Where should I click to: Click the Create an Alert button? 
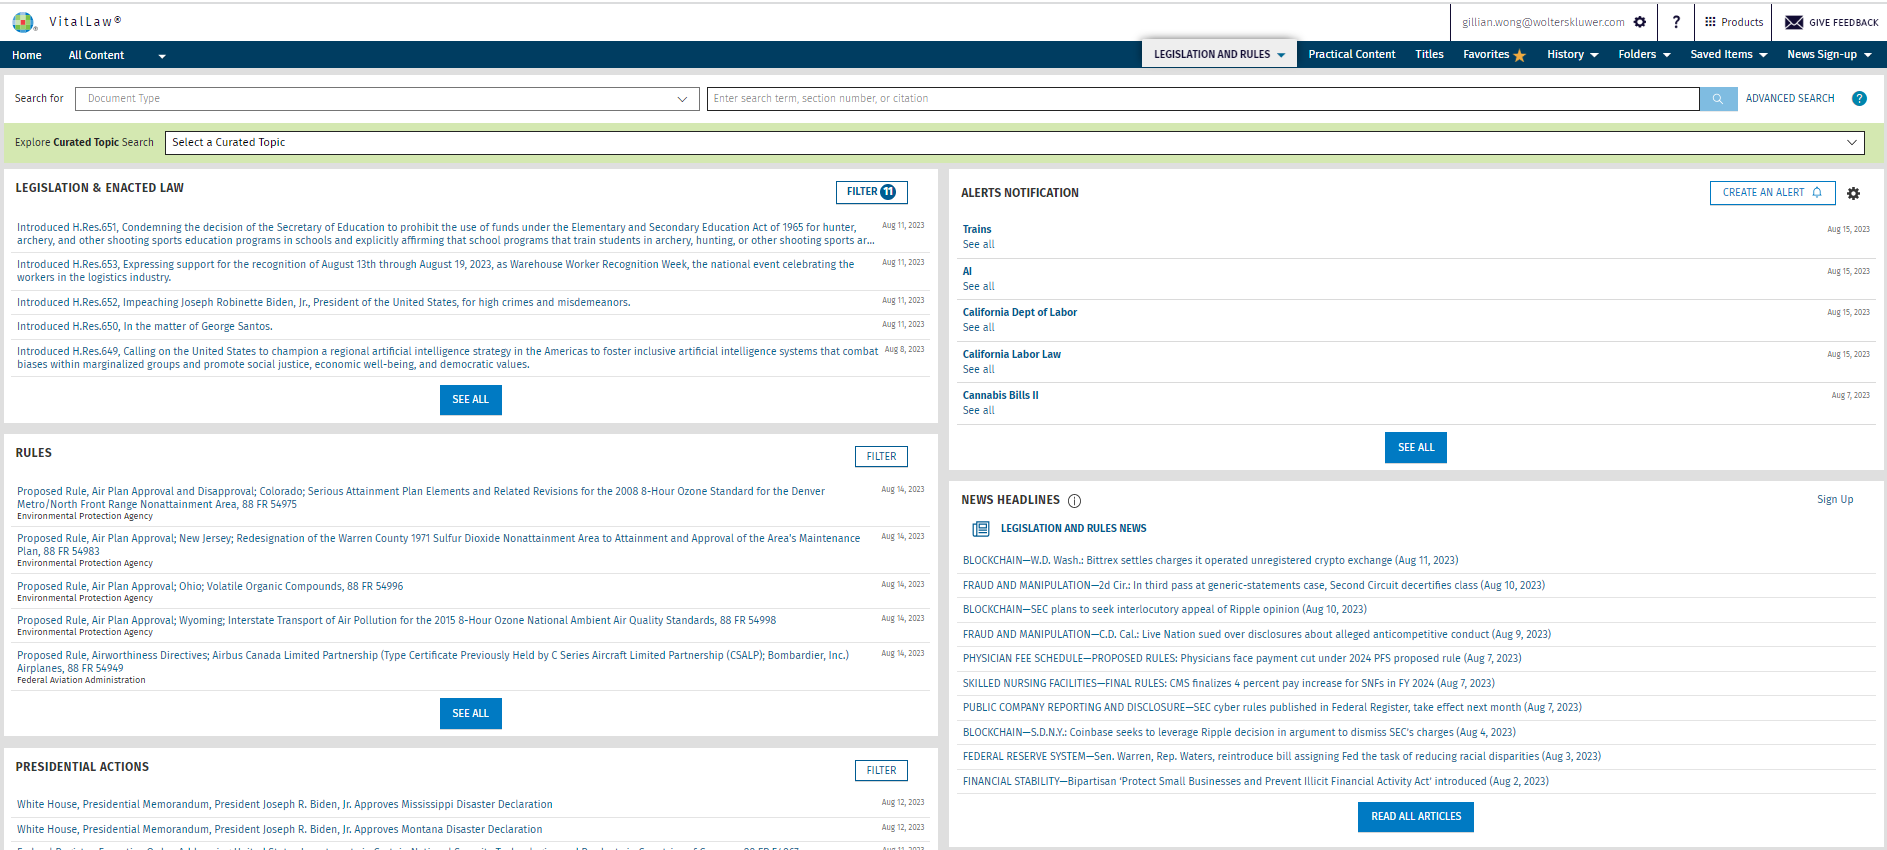coord(1772,193)
